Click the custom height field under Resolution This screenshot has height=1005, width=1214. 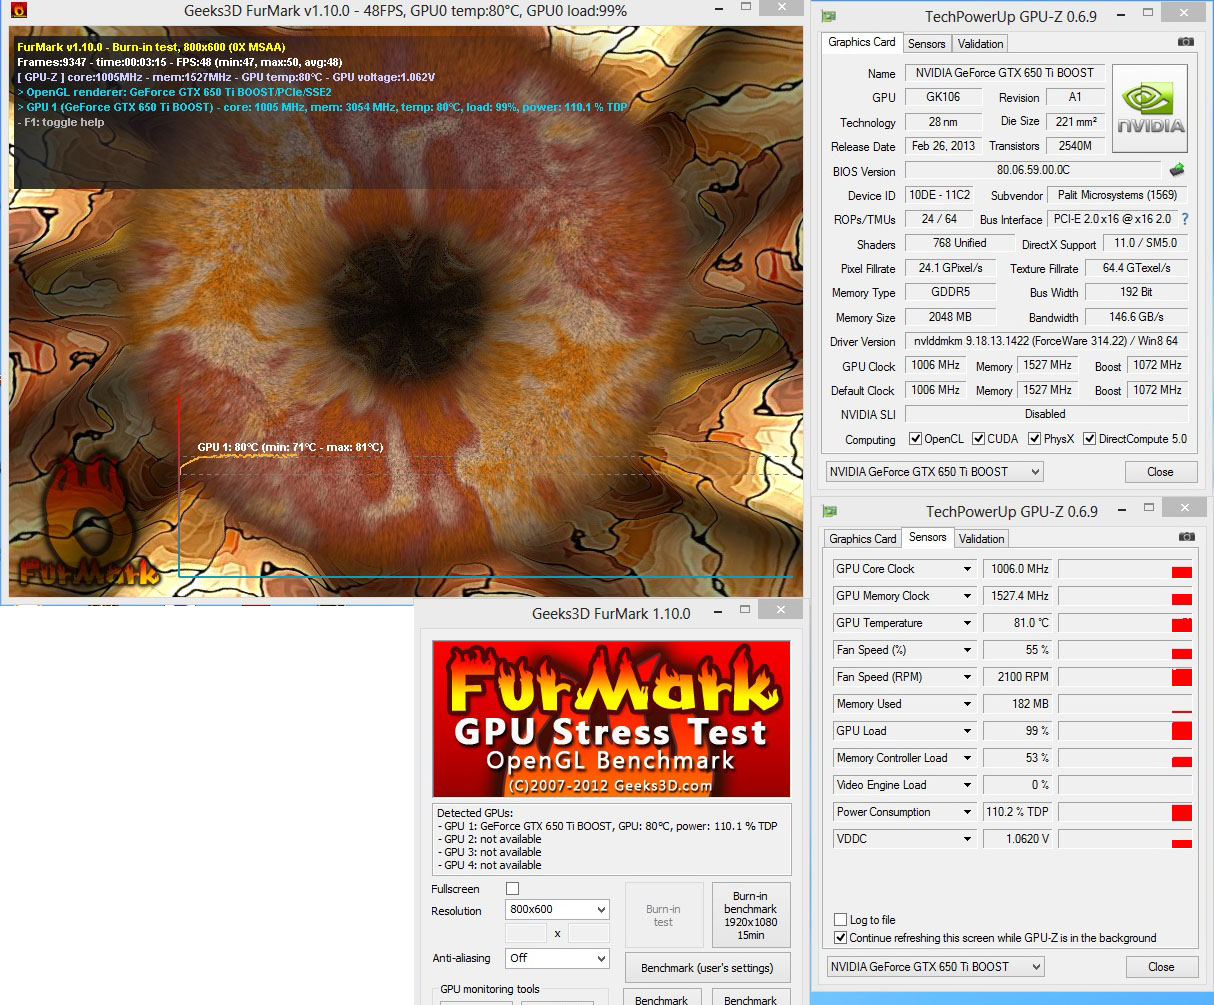click(x=589, y=933)
